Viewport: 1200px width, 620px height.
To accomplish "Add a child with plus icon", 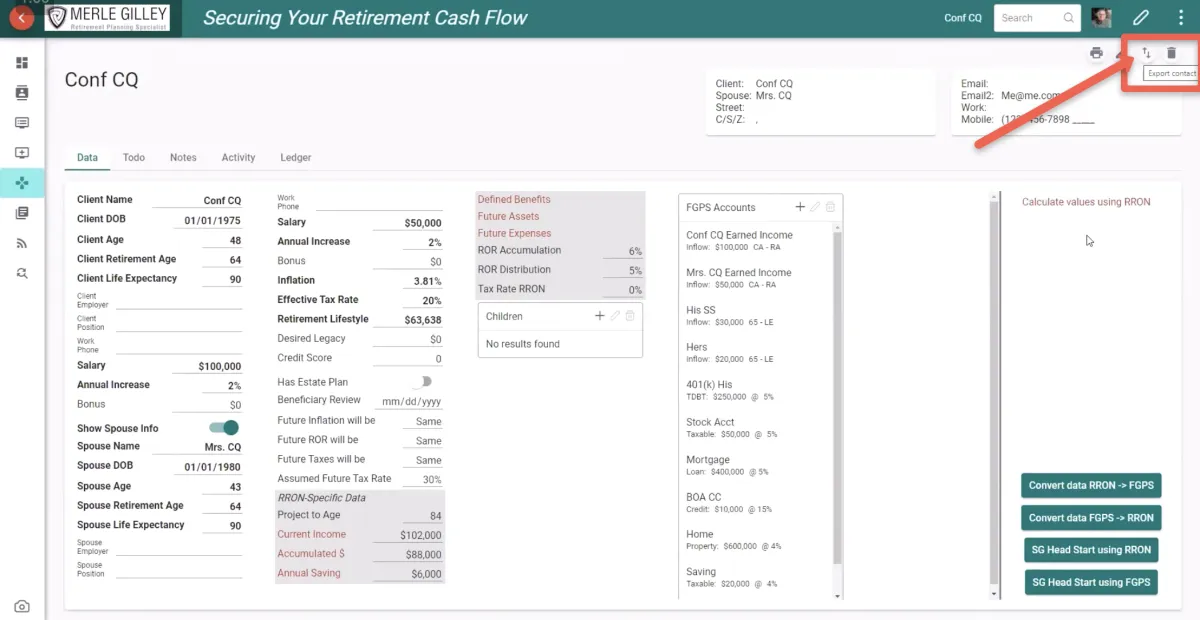I will pyautogui.click(x=600, y=316).
